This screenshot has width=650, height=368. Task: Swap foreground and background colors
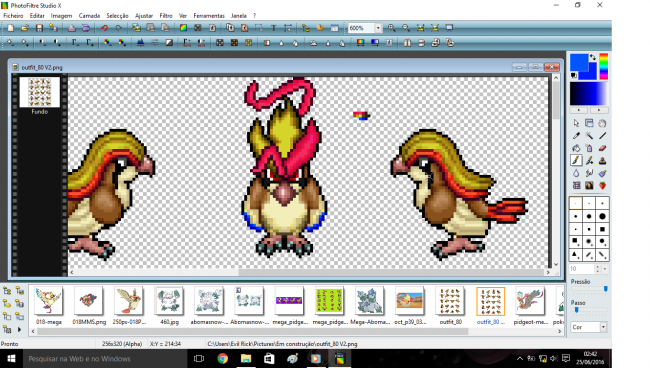(593, 58)
